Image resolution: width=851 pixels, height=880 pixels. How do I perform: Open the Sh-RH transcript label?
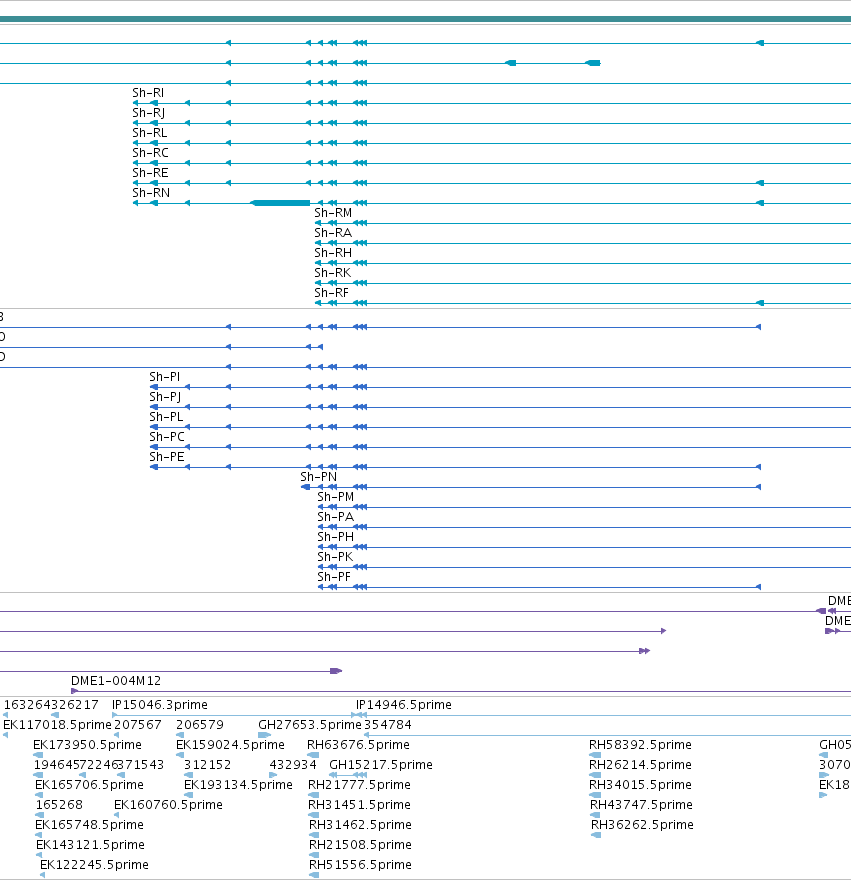coord(333,253)
